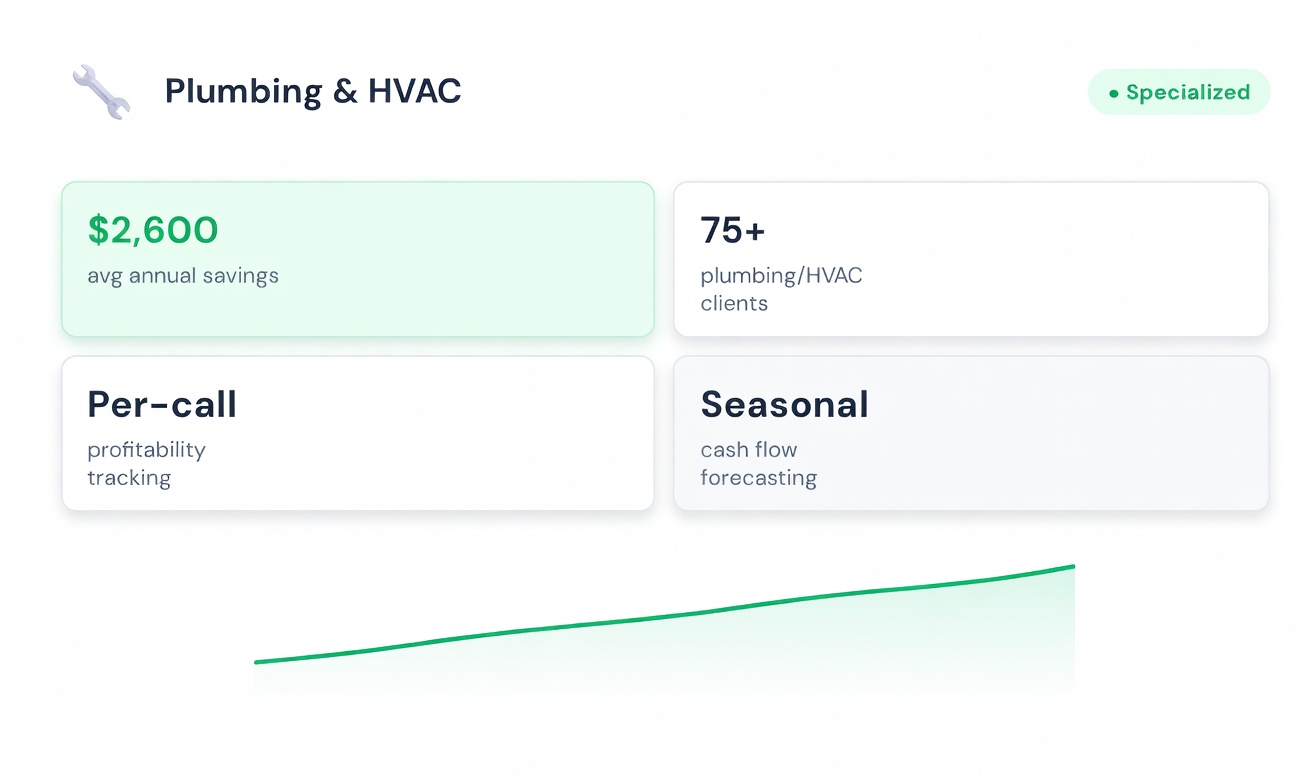Click the green dot in the Specialized badge
Screen dimensions: 1312x784
[x=1113, y=94]
